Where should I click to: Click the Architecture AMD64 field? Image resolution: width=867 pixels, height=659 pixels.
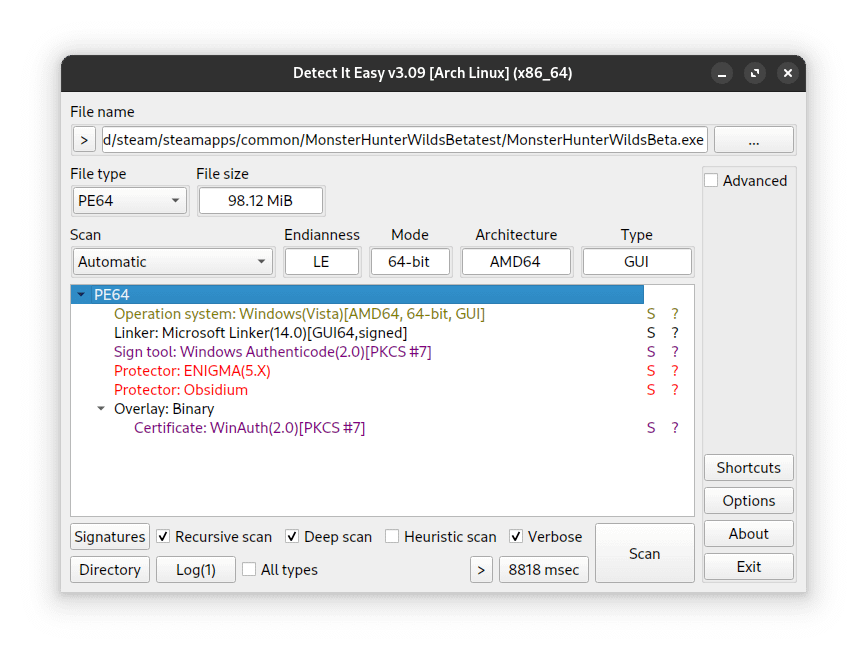(x=515, y=261)
